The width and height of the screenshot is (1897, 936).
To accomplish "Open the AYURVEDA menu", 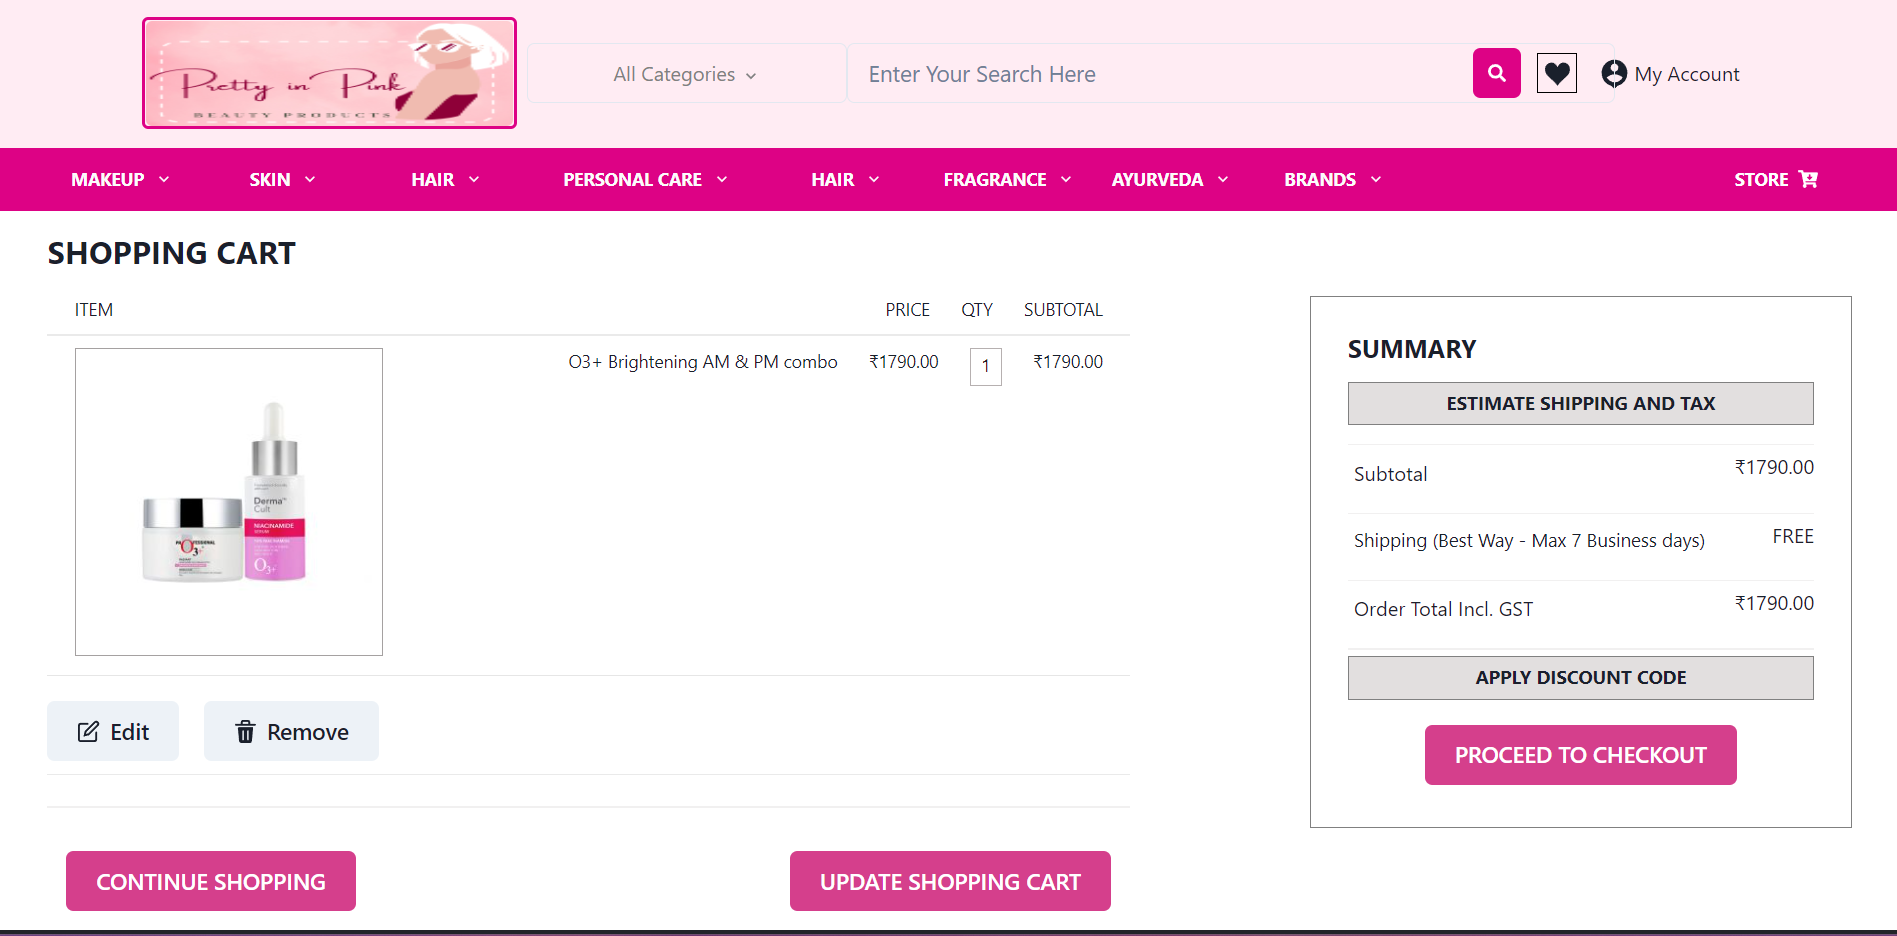I will click(x=1157, y=179).
